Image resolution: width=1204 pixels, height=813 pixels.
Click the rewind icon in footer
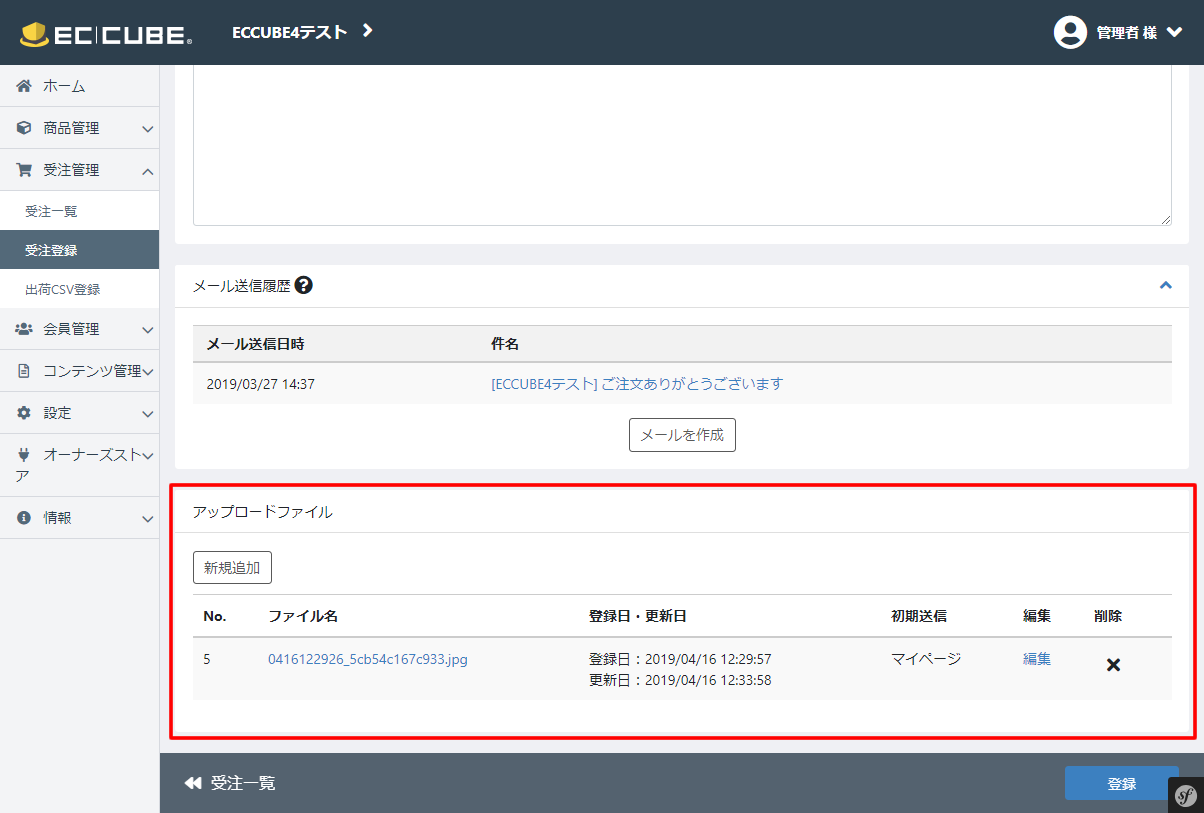[x=193, y=783]
